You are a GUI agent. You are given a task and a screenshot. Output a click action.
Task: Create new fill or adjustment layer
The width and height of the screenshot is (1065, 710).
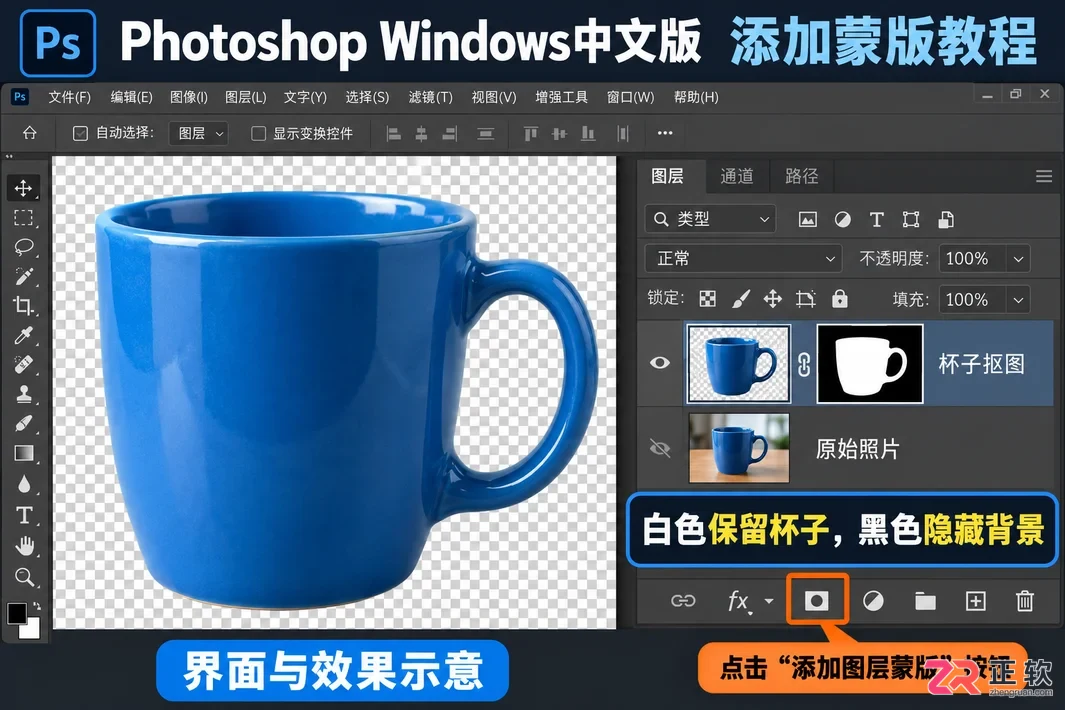coord(873,601)
